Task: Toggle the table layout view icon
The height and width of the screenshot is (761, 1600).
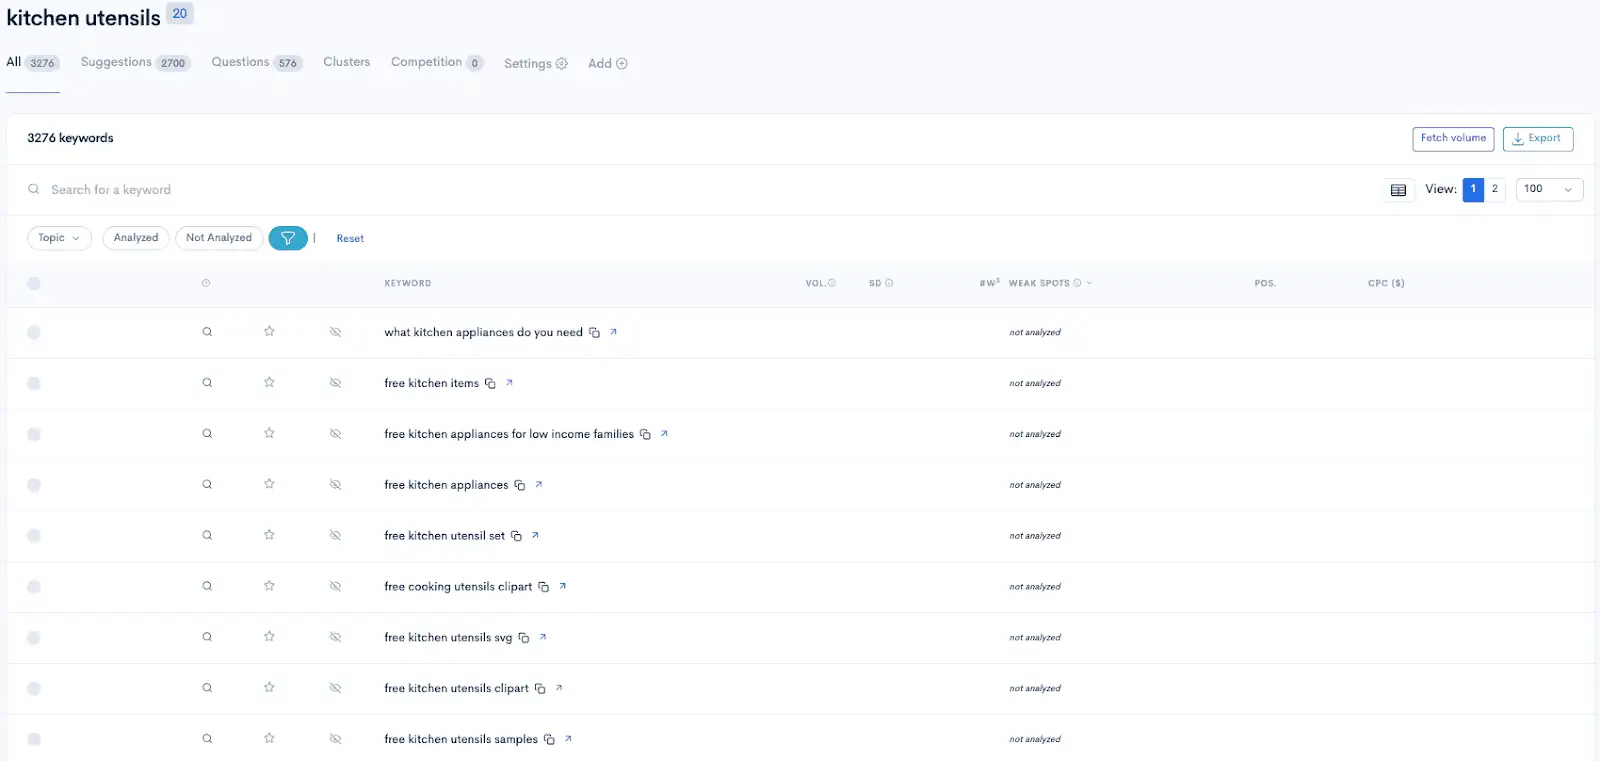Action: coord(1398,190)
